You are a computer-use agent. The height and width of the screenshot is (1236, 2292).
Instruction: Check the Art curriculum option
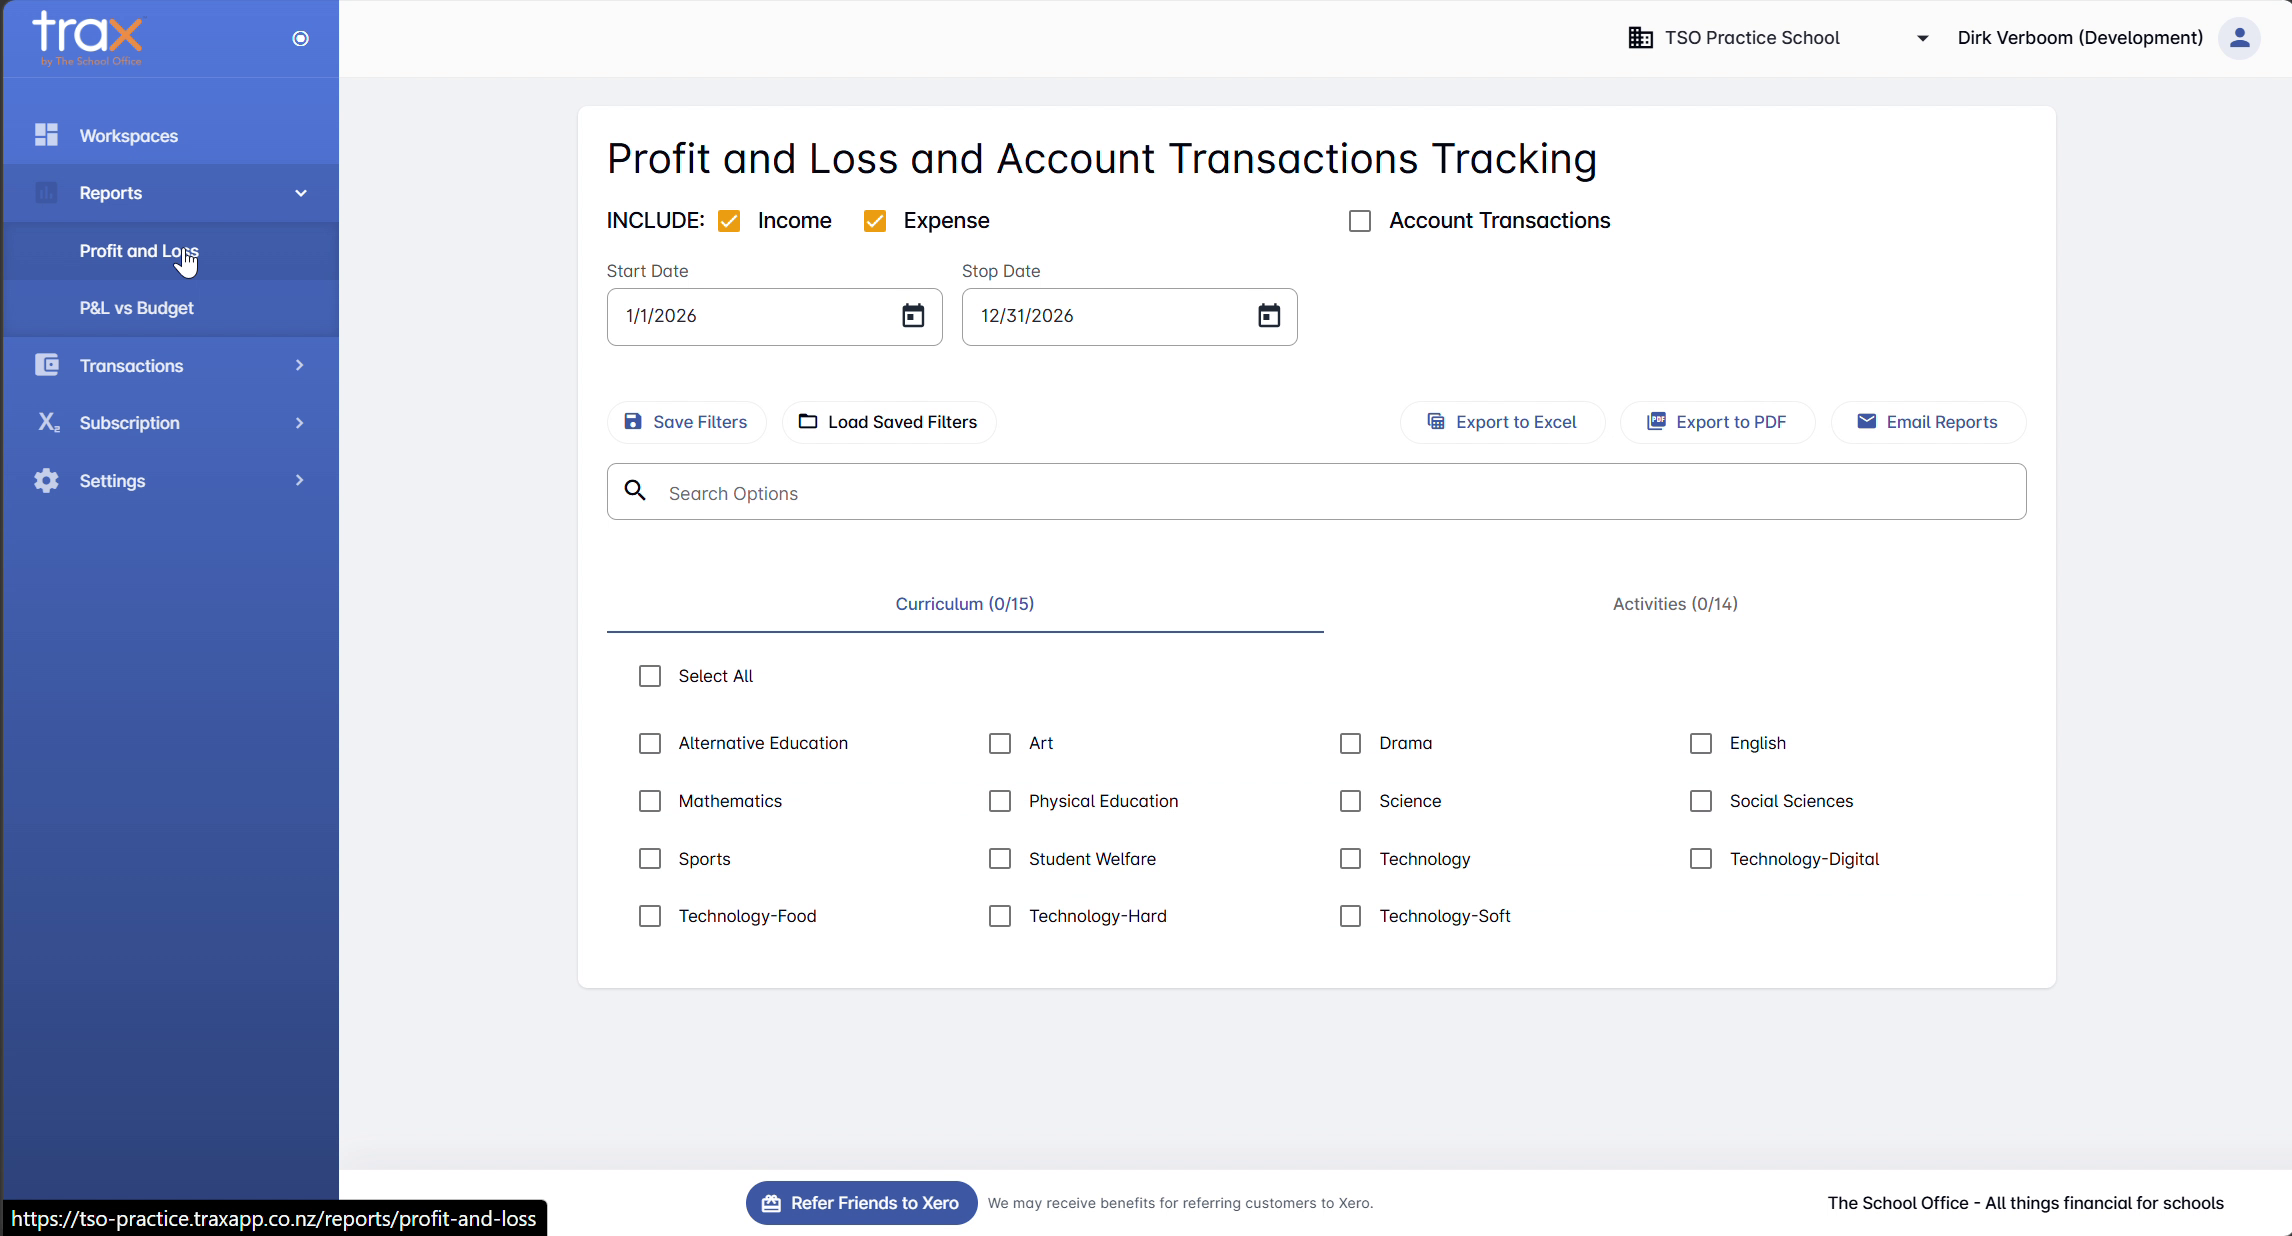pyautogui.click(x=1000, y=743)
